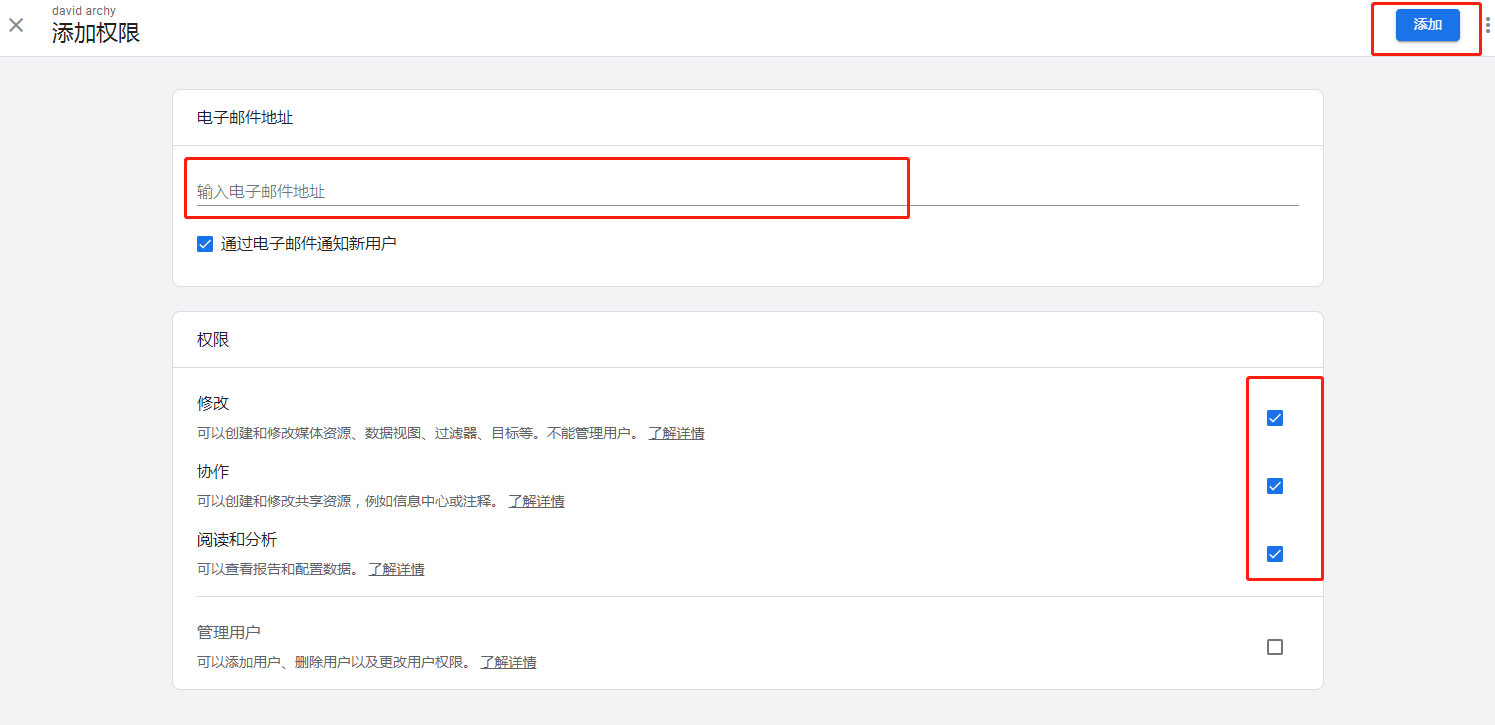1495x725 pixels.
Task: Close the 添加权限 panel with the X icon
Action: point(16,25)
